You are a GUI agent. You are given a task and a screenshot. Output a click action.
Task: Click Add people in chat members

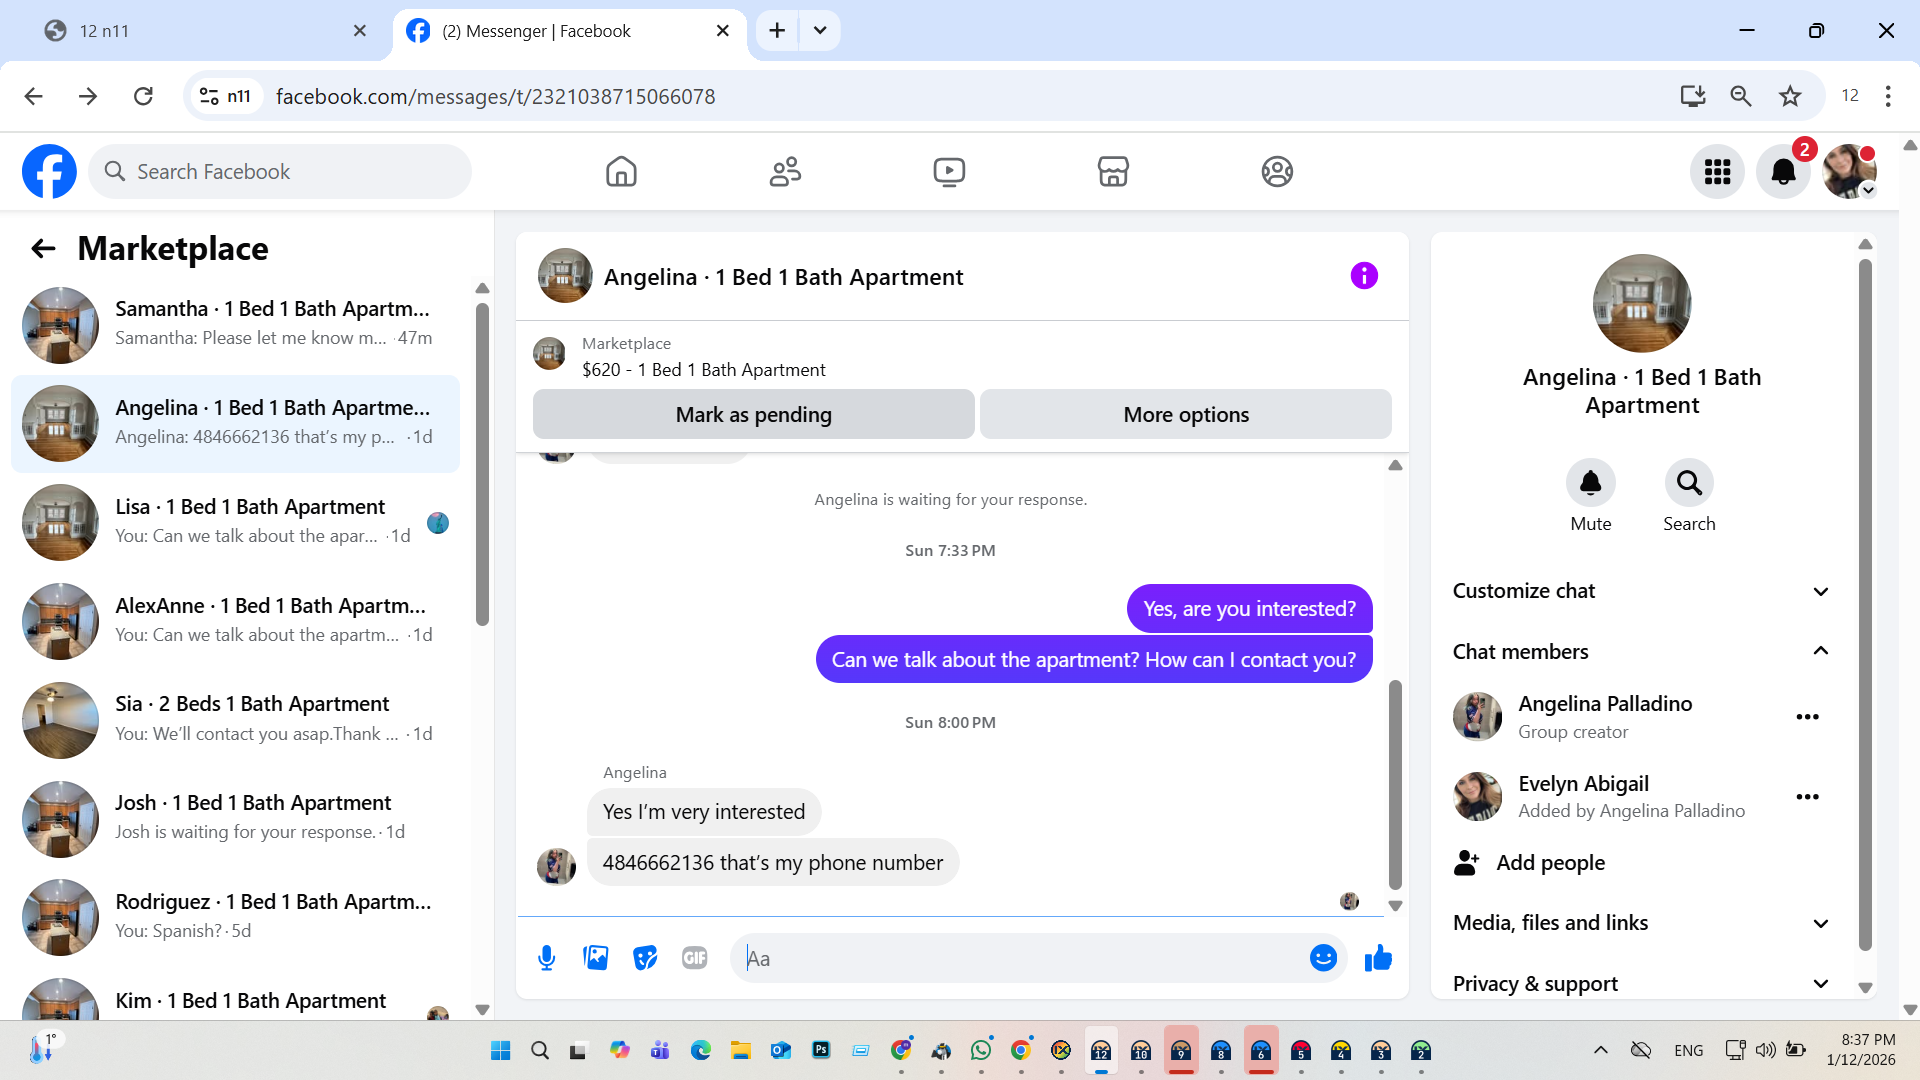[x=1549, y=863]
